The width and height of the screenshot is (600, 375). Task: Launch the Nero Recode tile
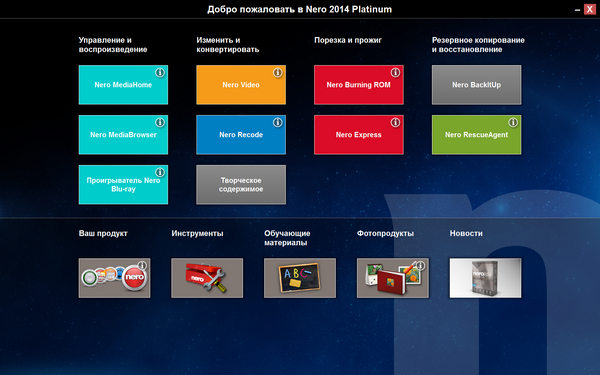coord(241,135)
